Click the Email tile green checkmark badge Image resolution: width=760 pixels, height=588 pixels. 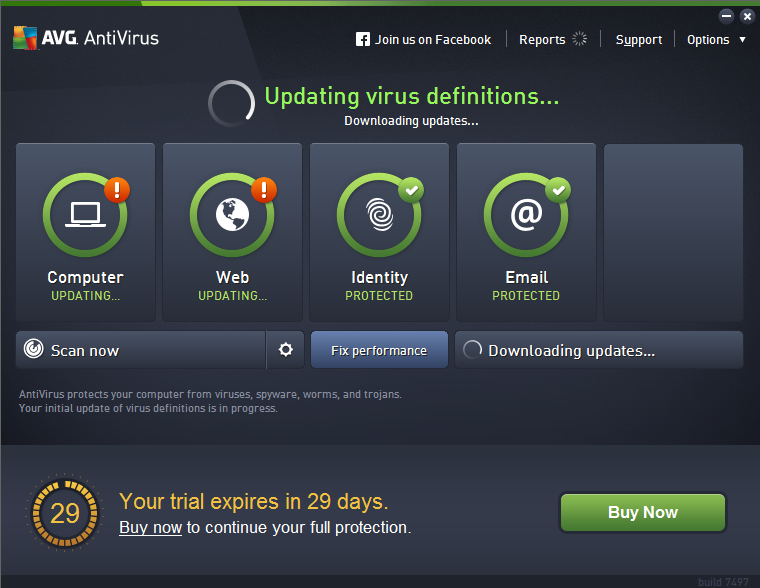pos(558,190)
